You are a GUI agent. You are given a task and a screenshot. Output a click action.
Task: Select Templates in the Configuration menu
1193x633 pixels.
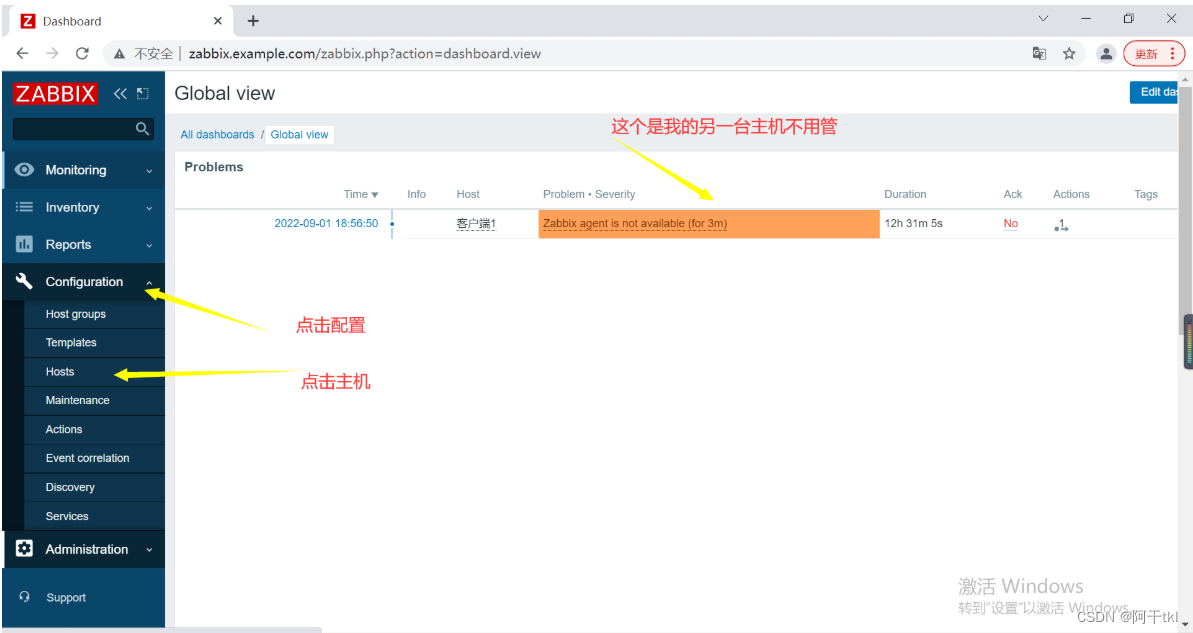[70, 342]
